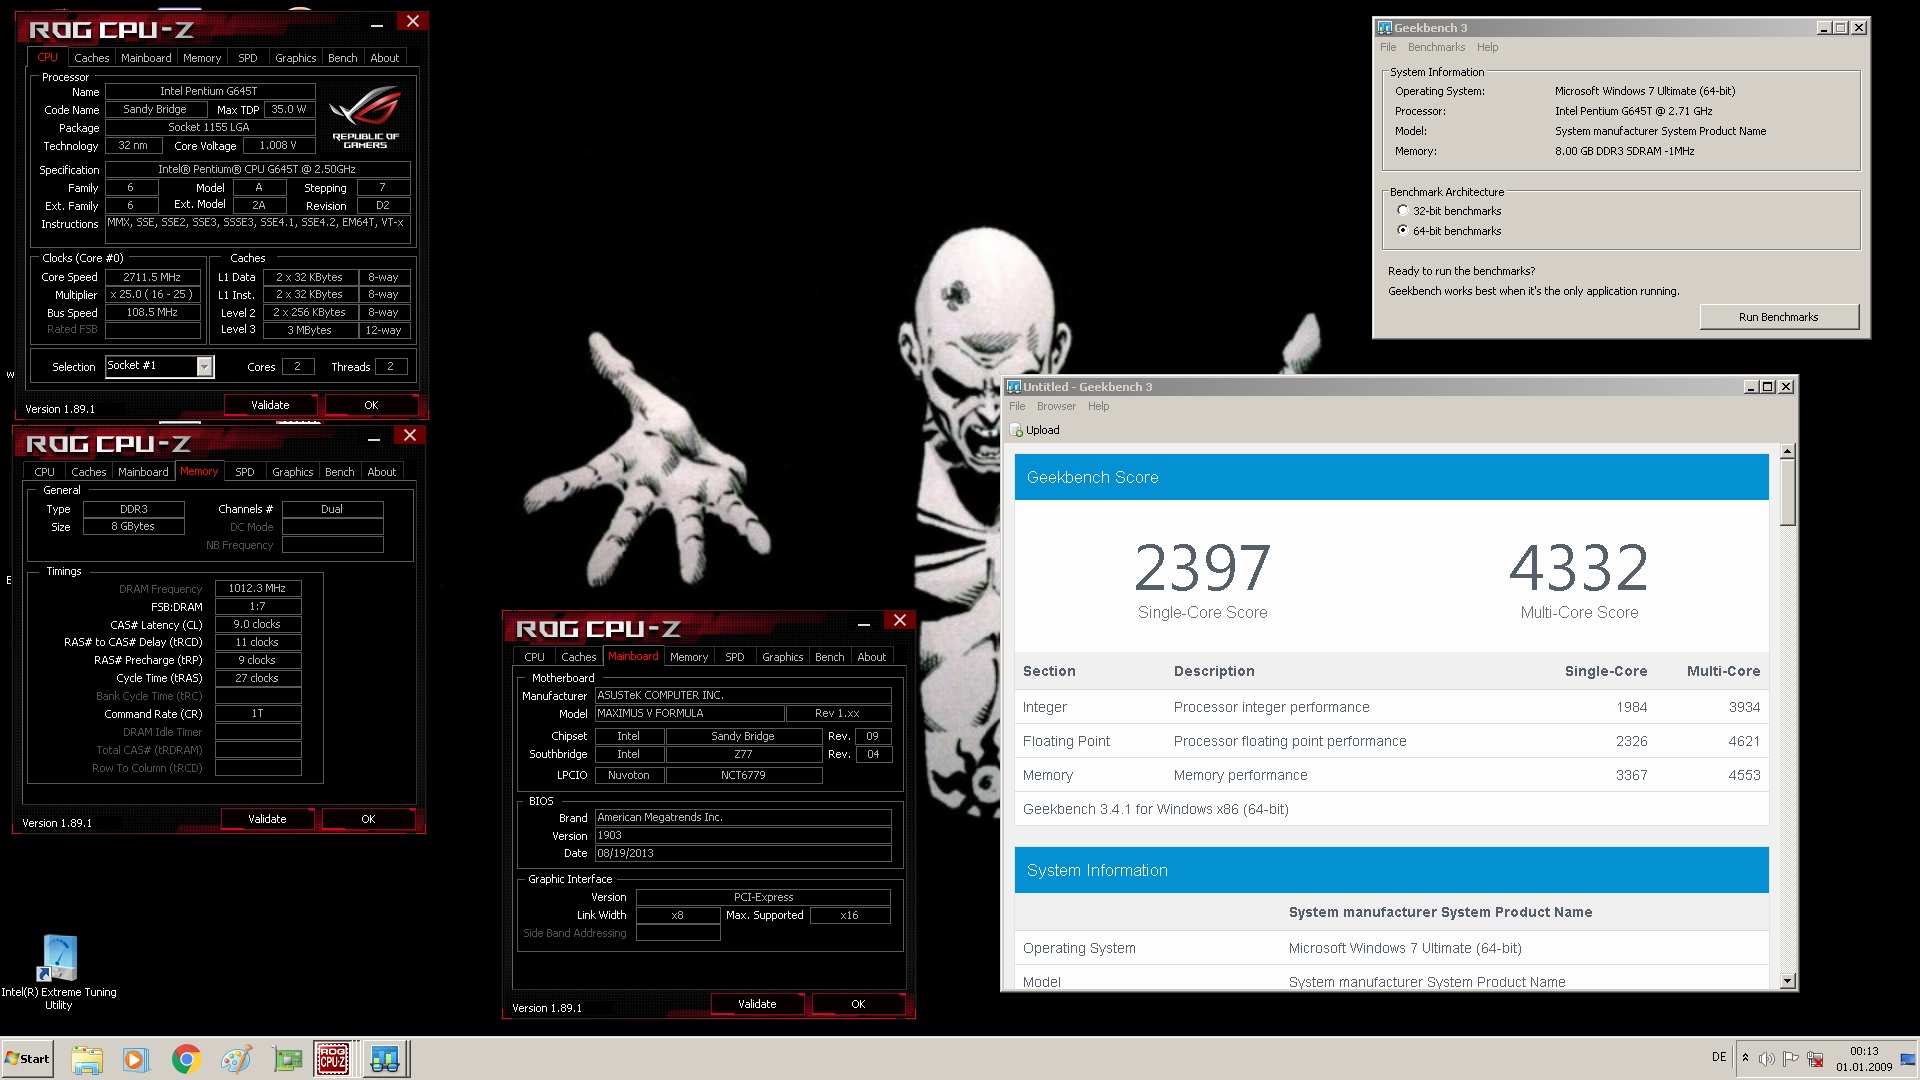Click the Start button

pos(27,1059)
